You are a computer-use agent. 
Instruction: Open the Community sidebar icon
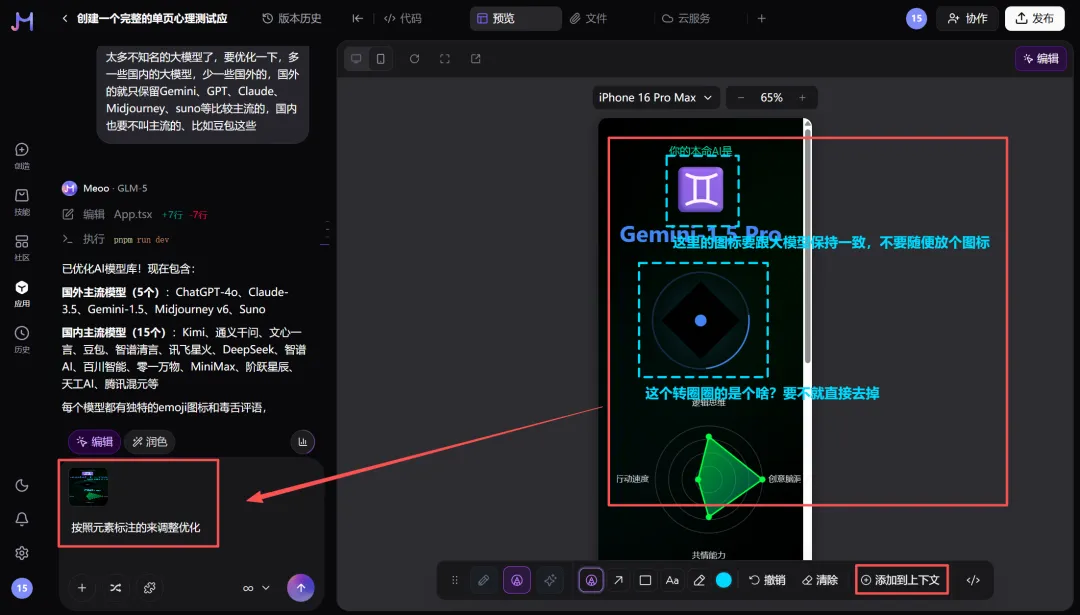coord(22,247)
